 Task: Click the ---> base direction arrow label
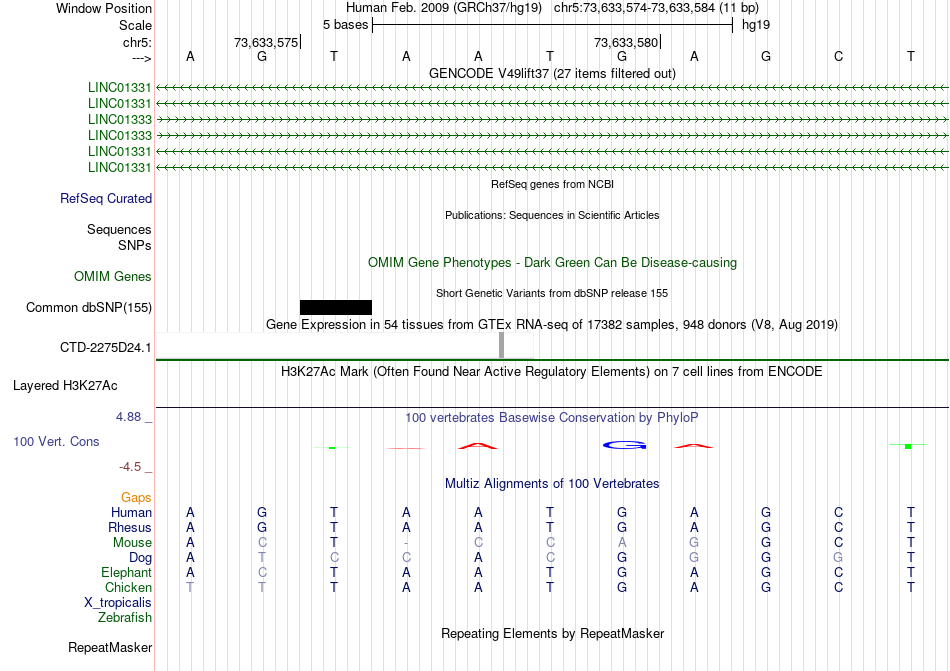tap(141, 58)
